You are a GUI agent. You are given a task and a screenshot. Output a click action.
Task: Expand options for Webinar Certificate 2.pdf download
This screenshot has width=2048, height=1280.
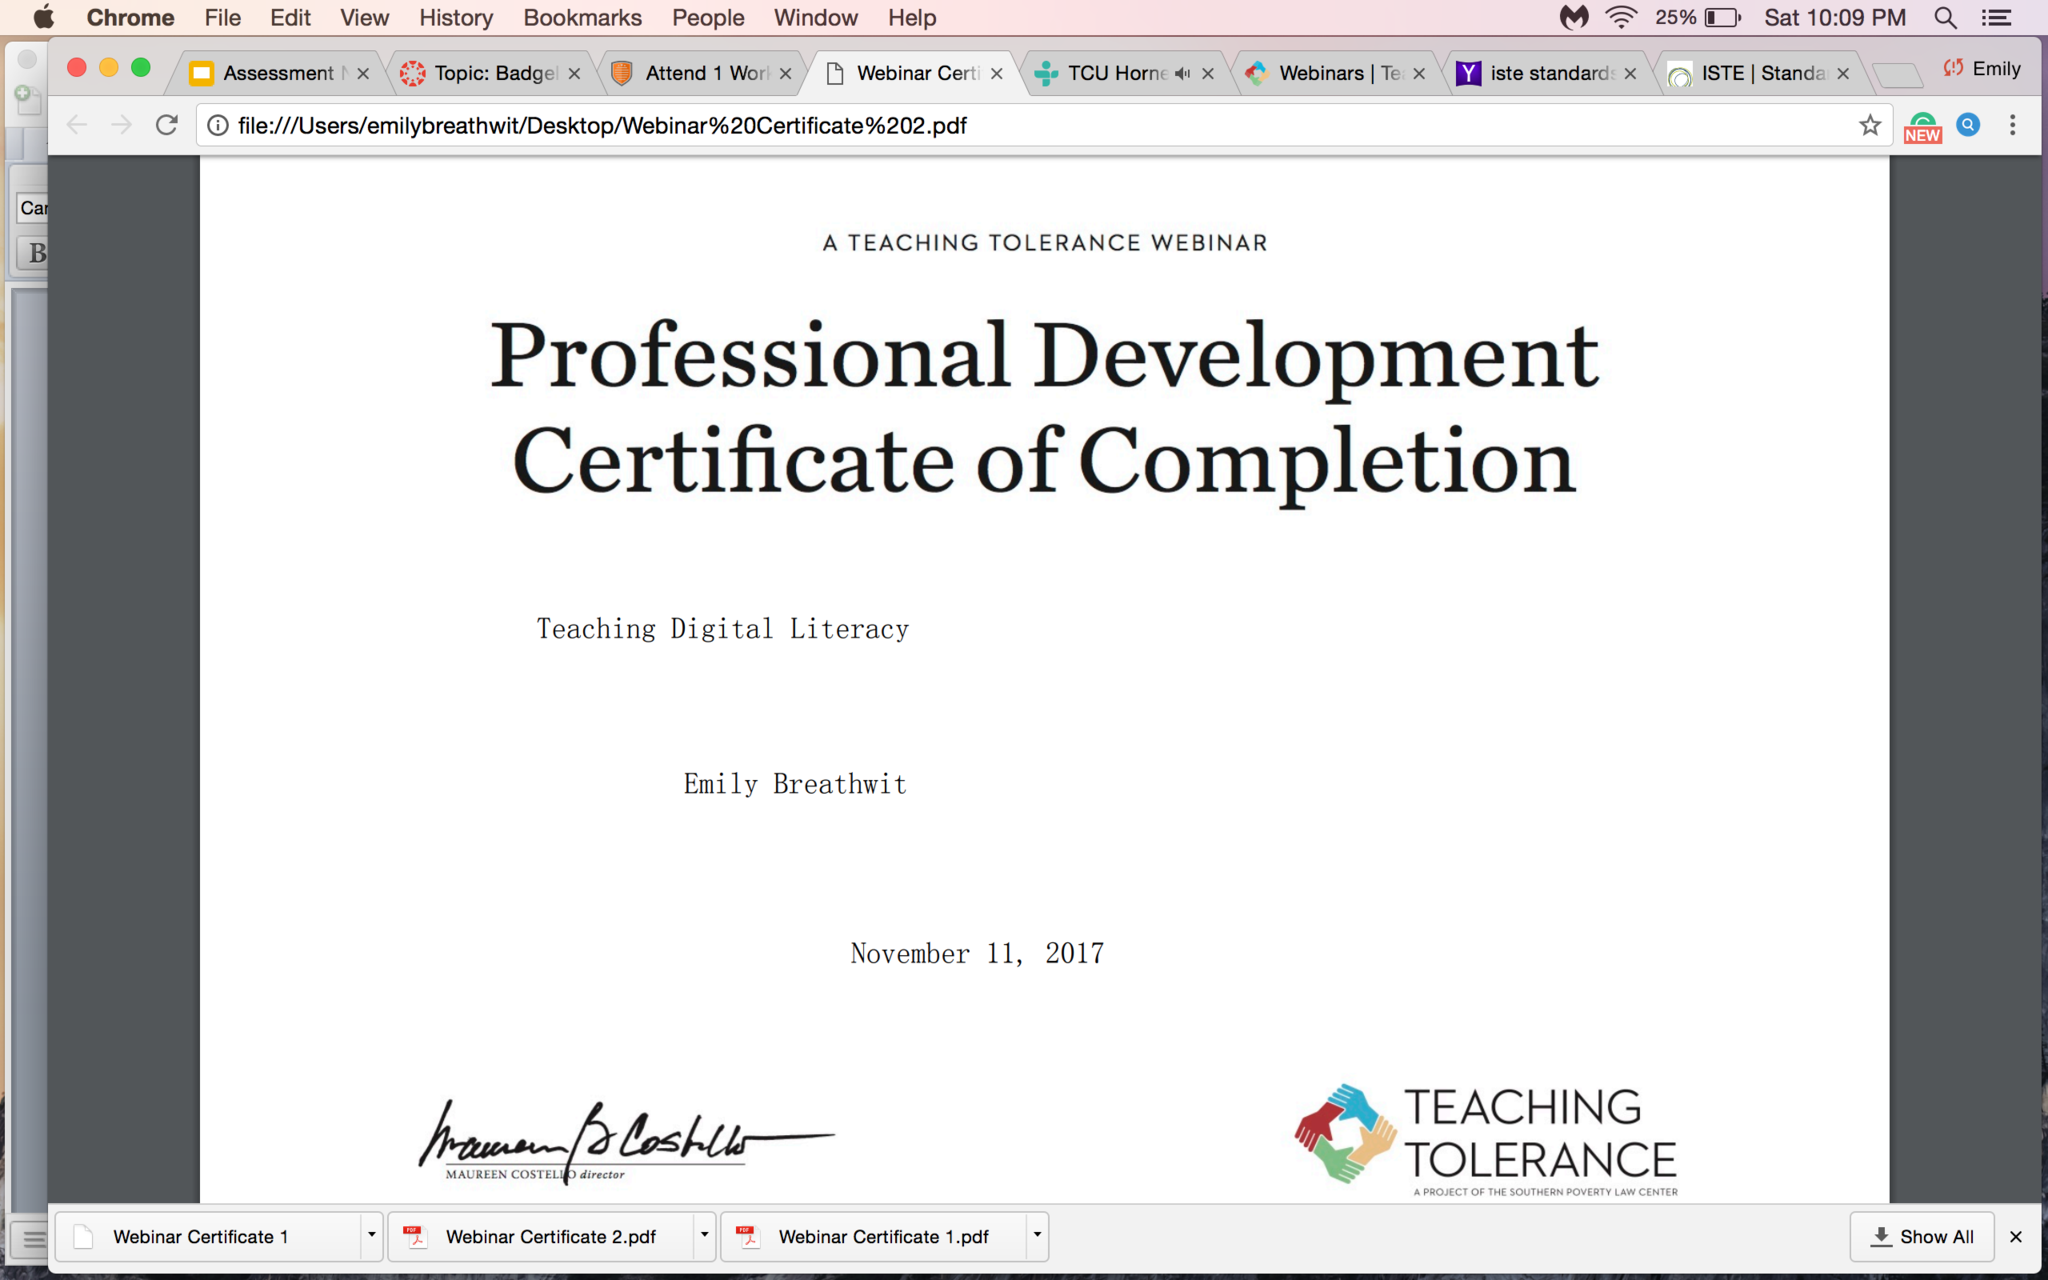pyautogui.click(x=704, y=1235)
